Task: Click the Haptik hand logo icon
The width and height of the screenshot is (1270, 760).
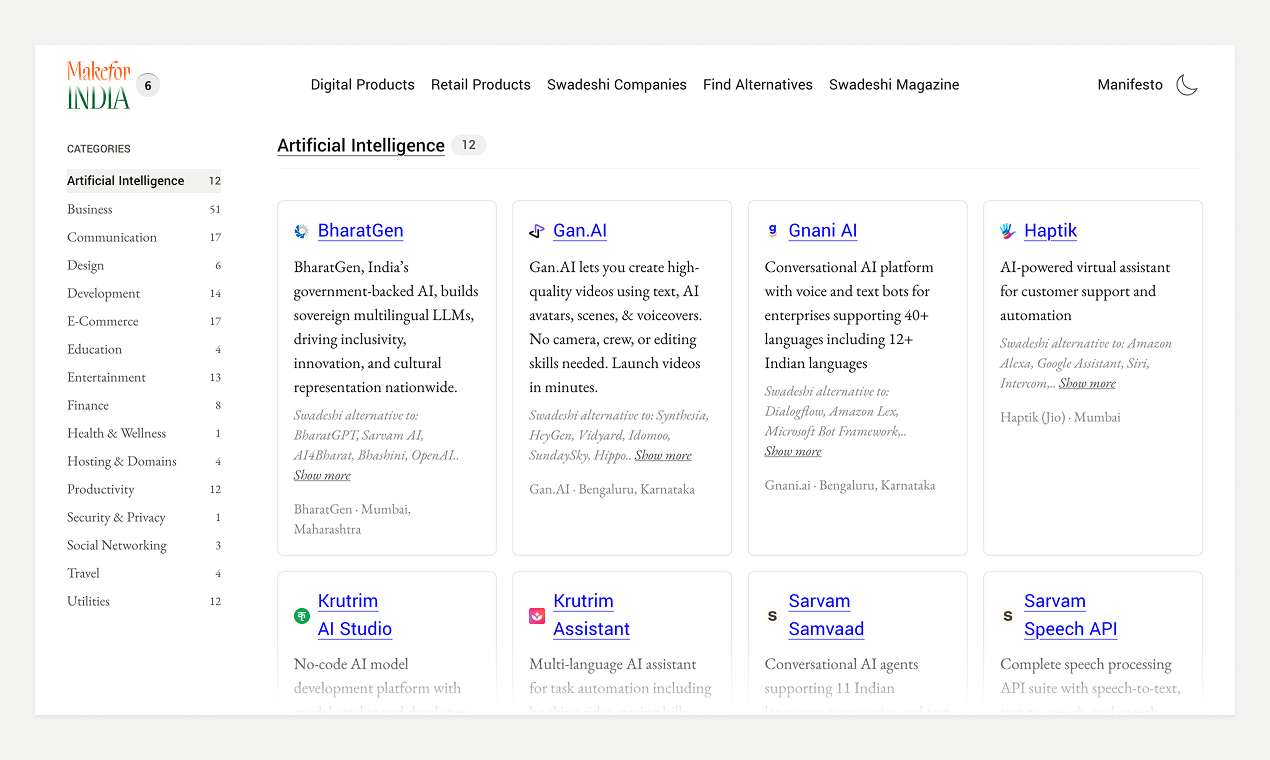Action: pos(1008,231)
